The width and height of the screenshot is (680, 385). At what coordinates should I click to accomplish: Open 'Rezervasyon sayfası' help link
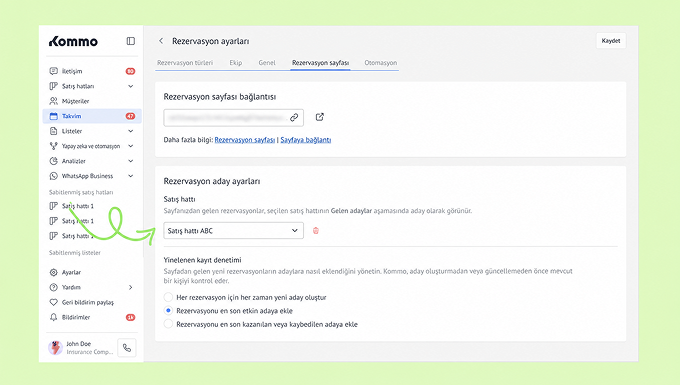pyautogui.click(x=245, y=140)
